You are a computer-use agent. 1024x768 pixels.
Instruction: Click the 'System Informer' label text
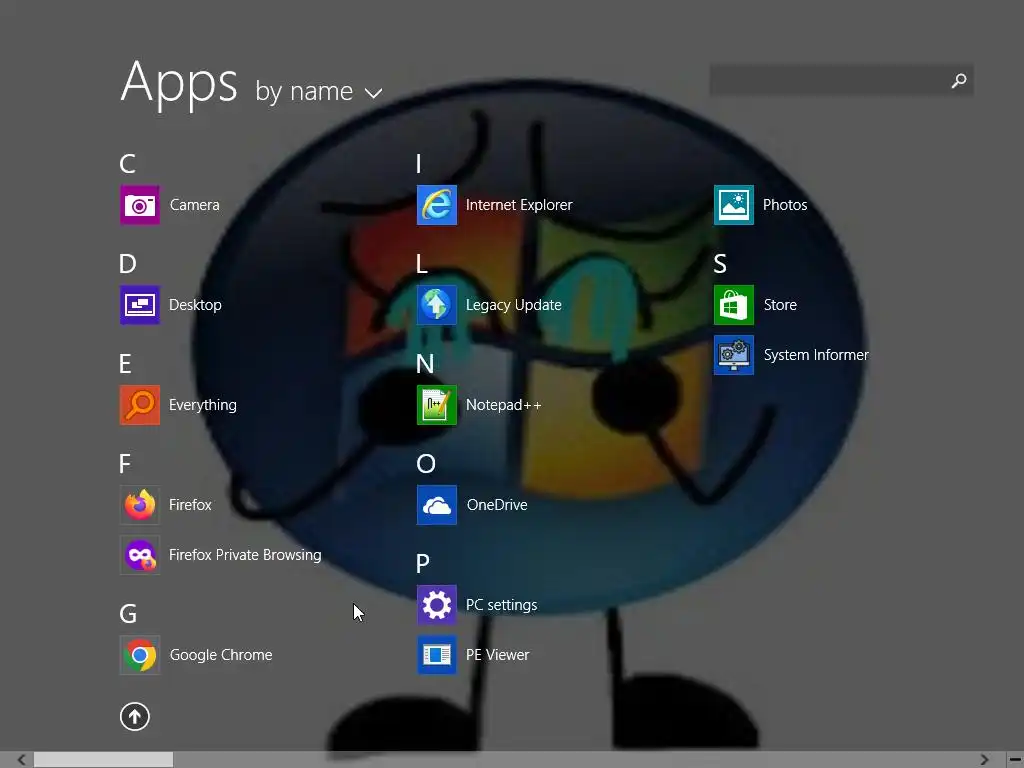click(x=816, y=355)
